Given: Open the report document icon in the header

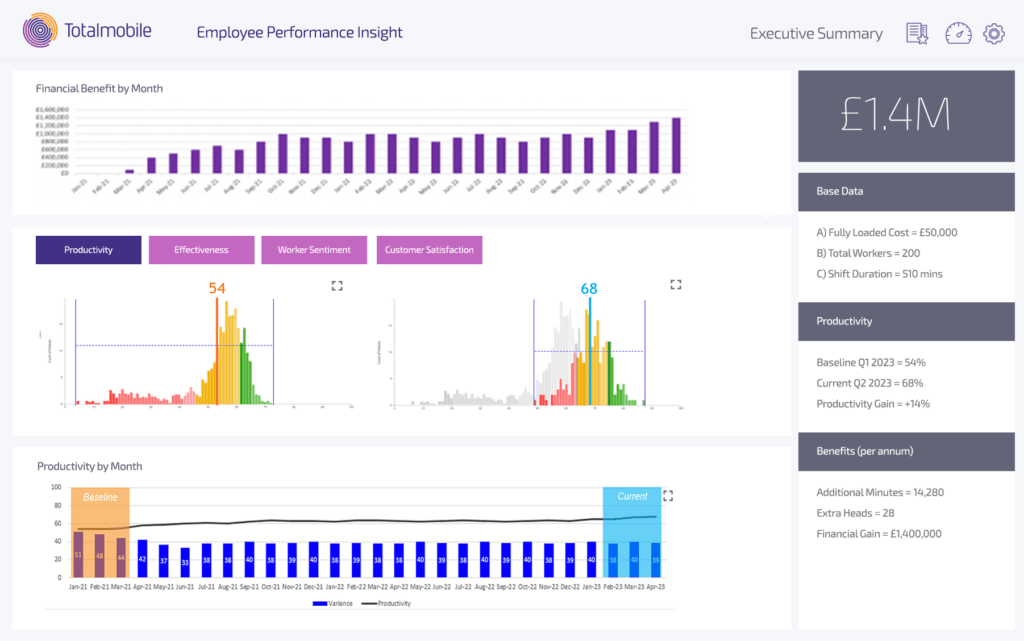Looking at the screenshot, I should tap(916, 33).
